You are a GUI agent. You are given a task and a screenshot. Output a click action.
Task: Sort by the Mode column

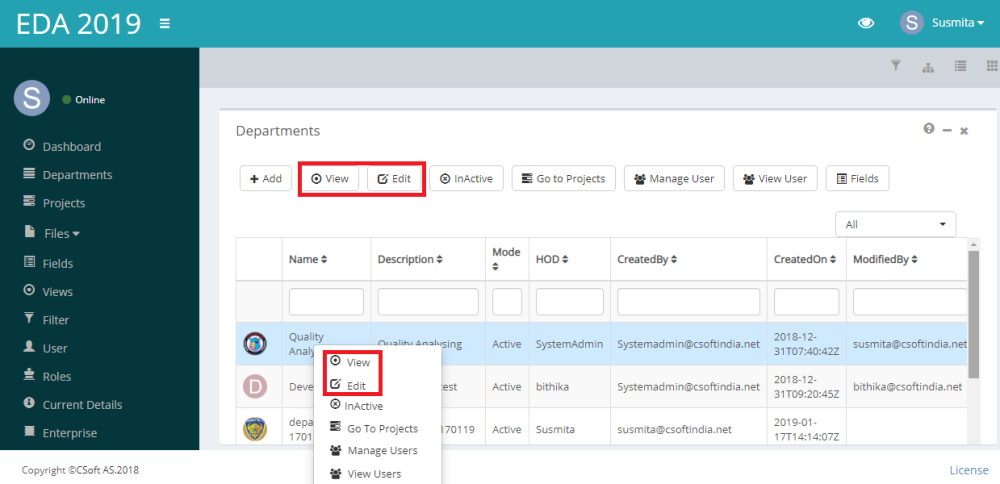tap(506, 260)
